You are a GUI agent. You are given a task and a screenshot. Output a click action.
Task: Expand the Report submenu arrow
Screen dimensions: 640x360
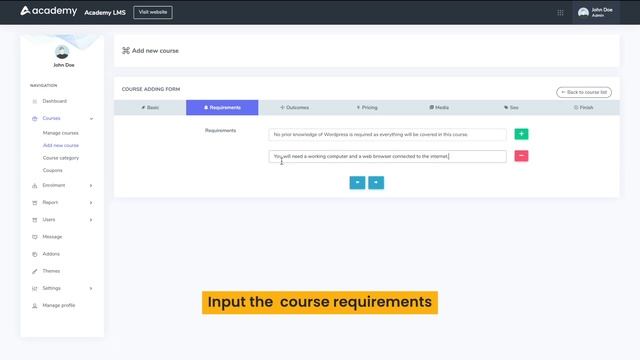tap(91, 203)
